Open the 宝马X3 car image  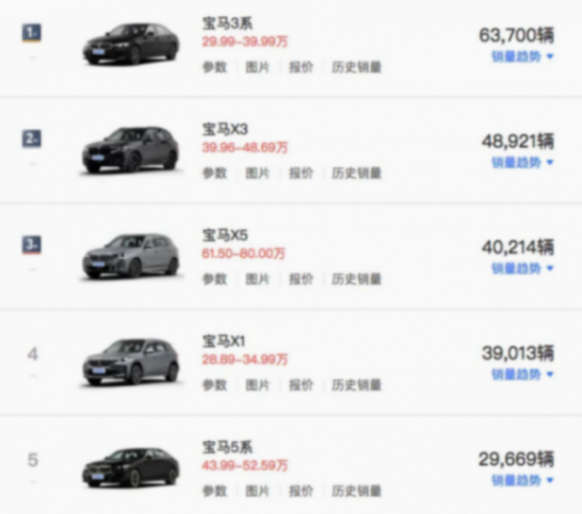pyautogui.click(x=131, y=150)
